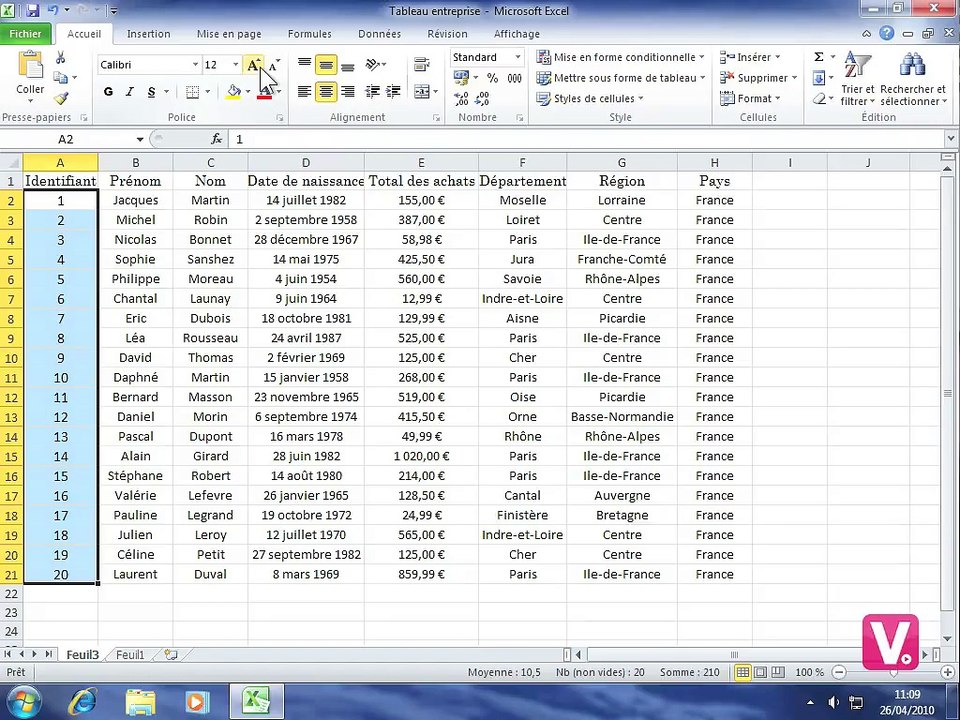
Task: Click the merge and center icon
Action: coord(422,92)
